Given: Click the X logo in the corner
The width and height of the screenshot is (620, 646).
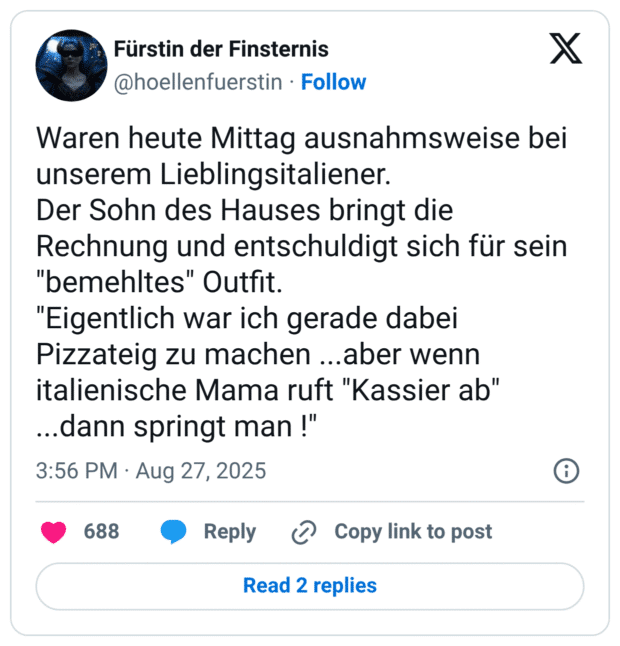Looking at the screenshot, I should [566, 48].
